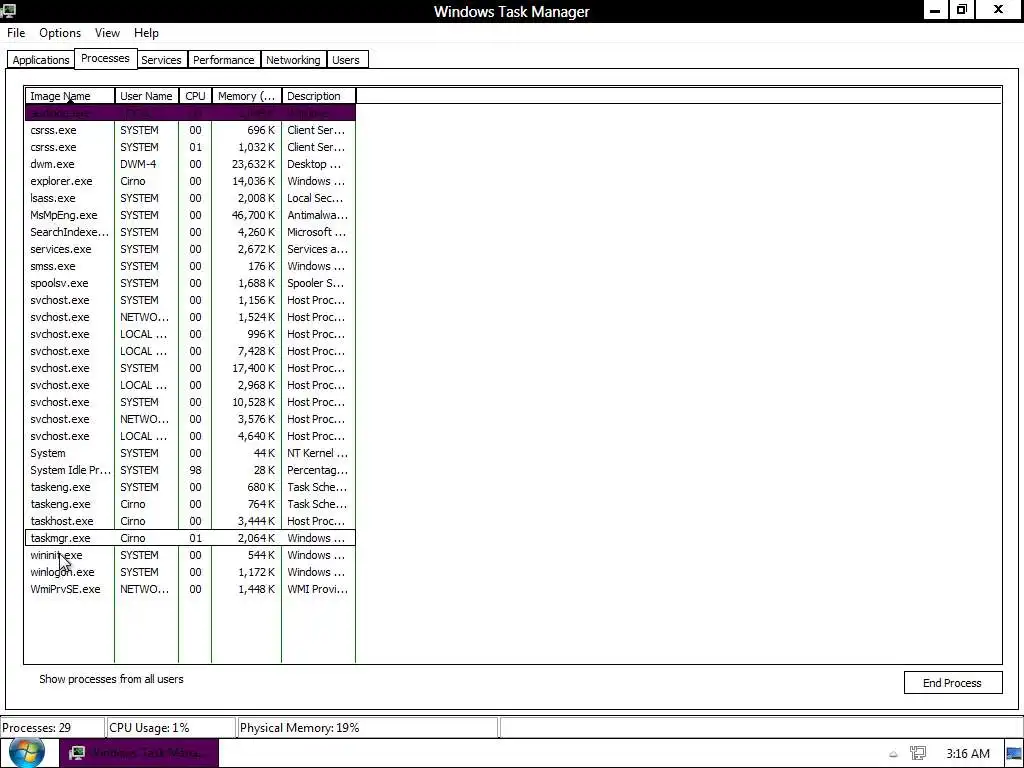This screenshot has width=1024, height=768.
Task: Select svchost.exe row with 1,156 K
Action: tap(190, 300)
